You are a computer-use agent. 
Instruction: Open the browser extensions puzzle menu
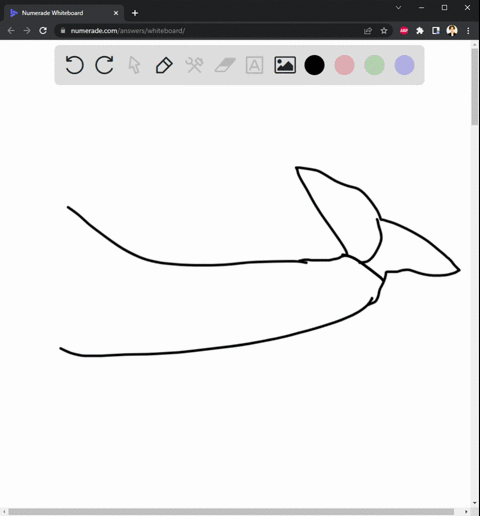click(420, 31)
